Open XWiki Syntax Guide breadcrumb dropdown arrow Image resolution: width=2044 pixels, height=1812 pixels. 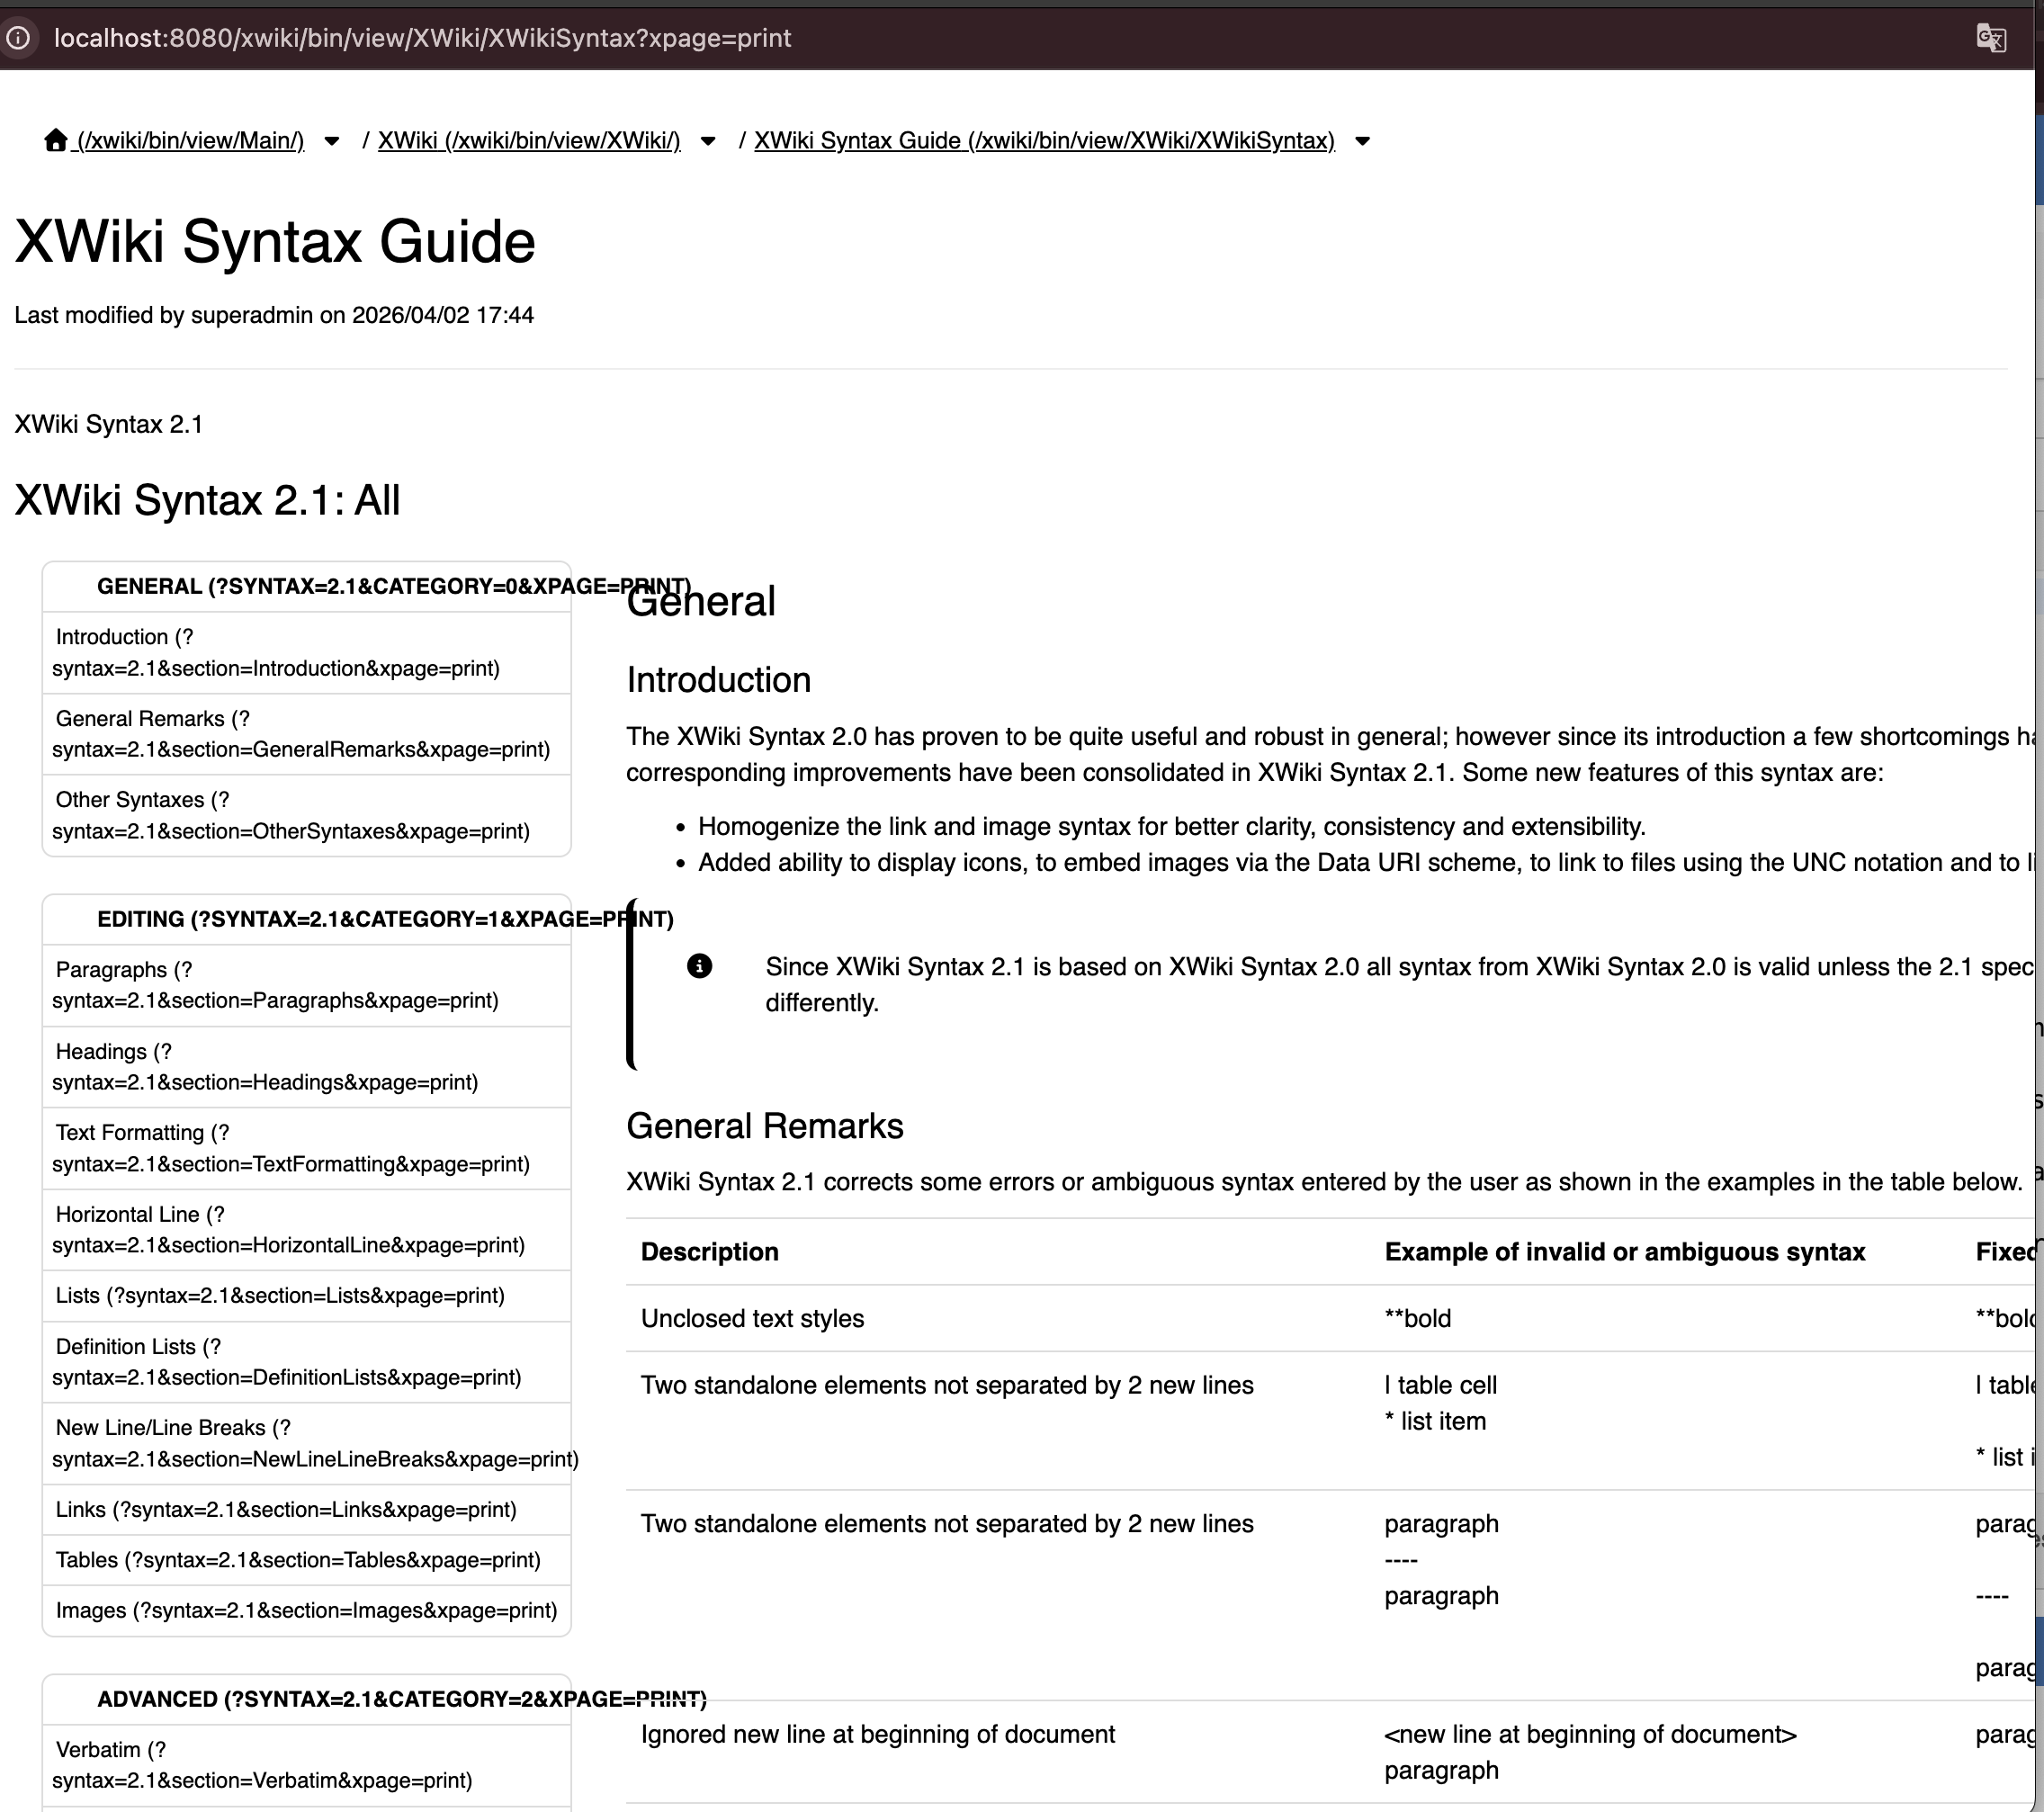[1362, 141]
